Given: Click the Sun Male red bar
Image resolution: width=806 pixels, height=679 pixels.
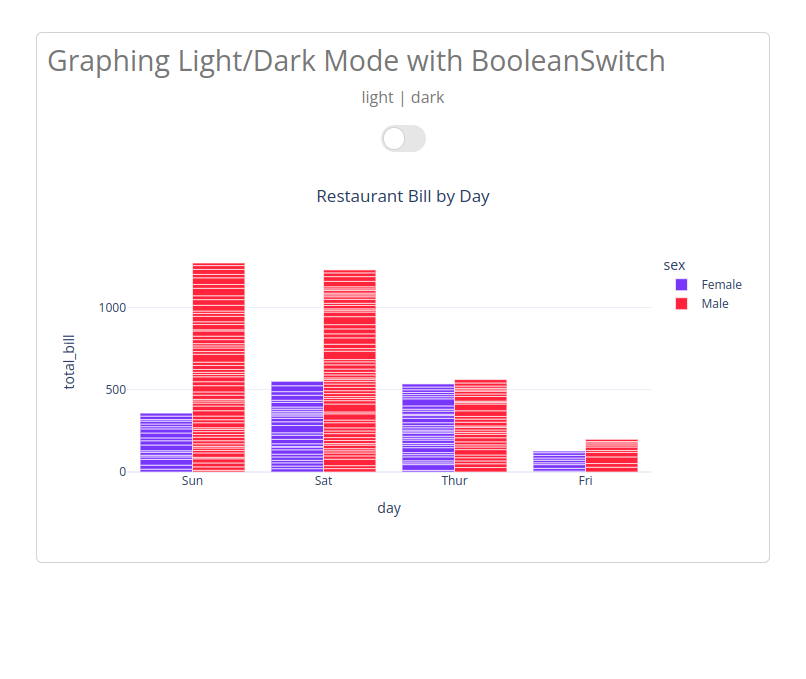Looking at the screenshot, I should 218,367.
